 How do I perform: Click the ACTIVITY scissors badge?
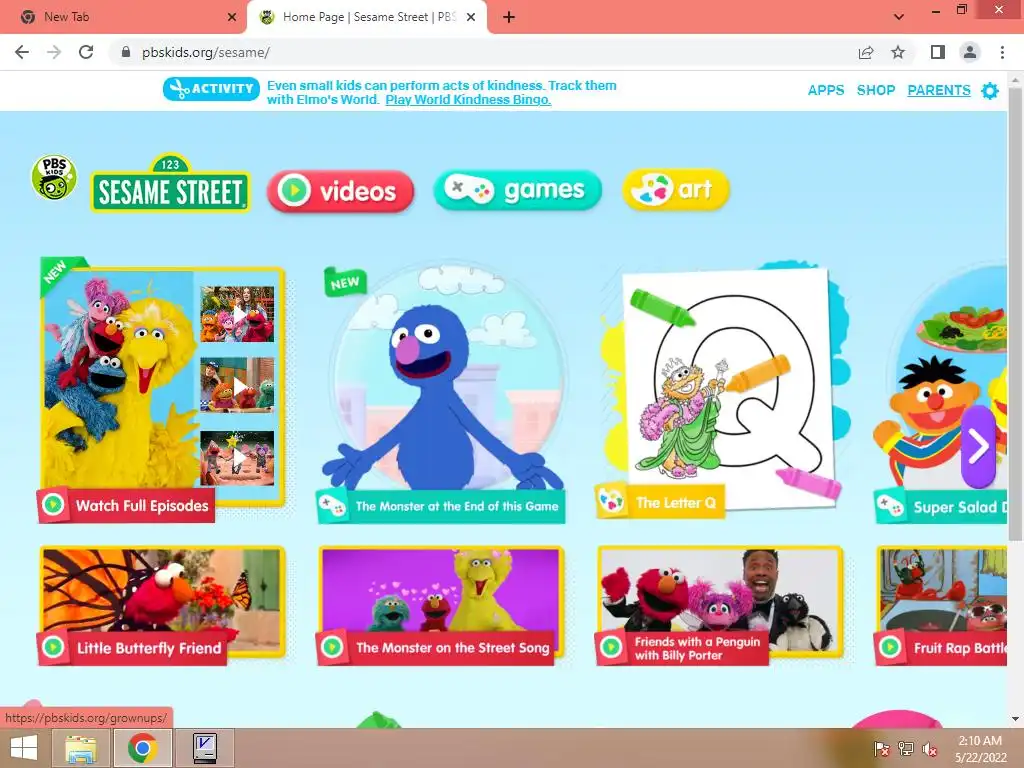(x=211, y=89)
